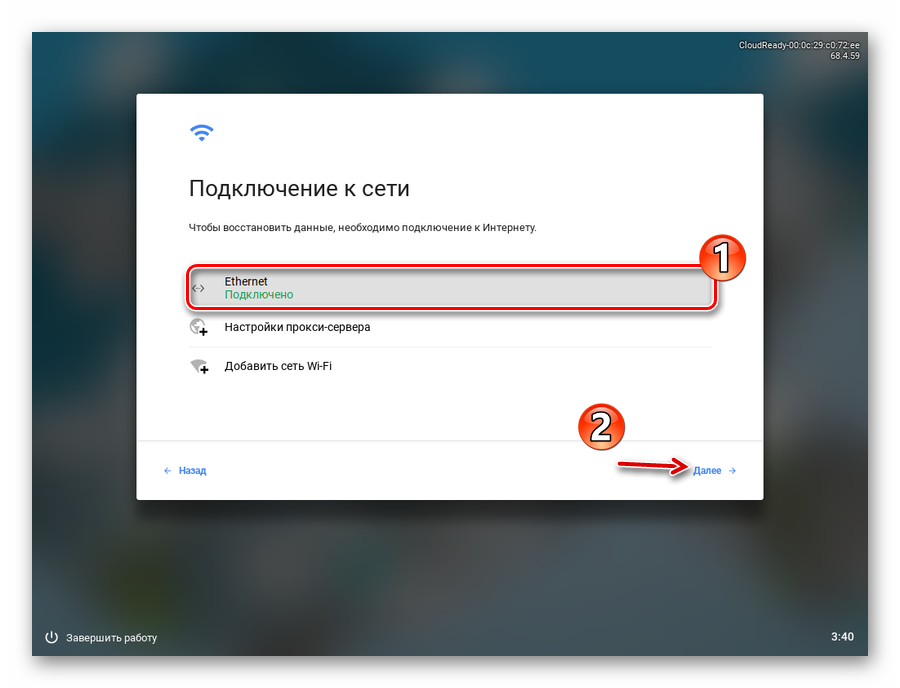Go forward with the Далее link
This screenshot has width=900, height=688.
(707, 471)
